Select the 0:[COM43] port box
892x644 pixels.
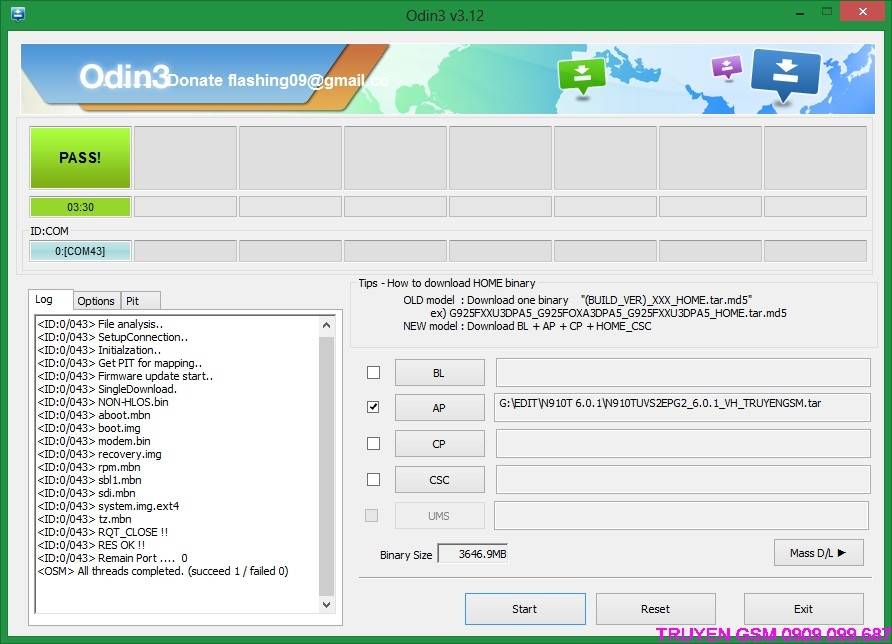coord(80,251)
